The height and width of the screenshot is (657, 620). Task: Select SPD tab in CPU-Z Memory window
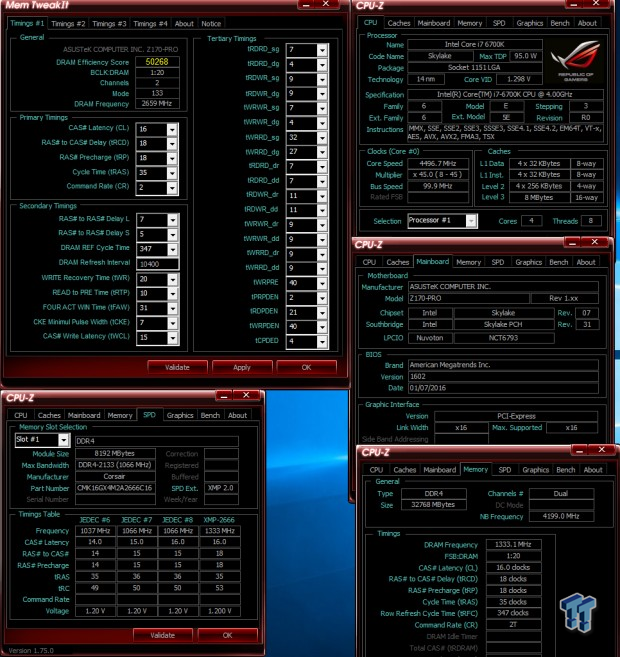pyautogui.click(x=505, y=470)
